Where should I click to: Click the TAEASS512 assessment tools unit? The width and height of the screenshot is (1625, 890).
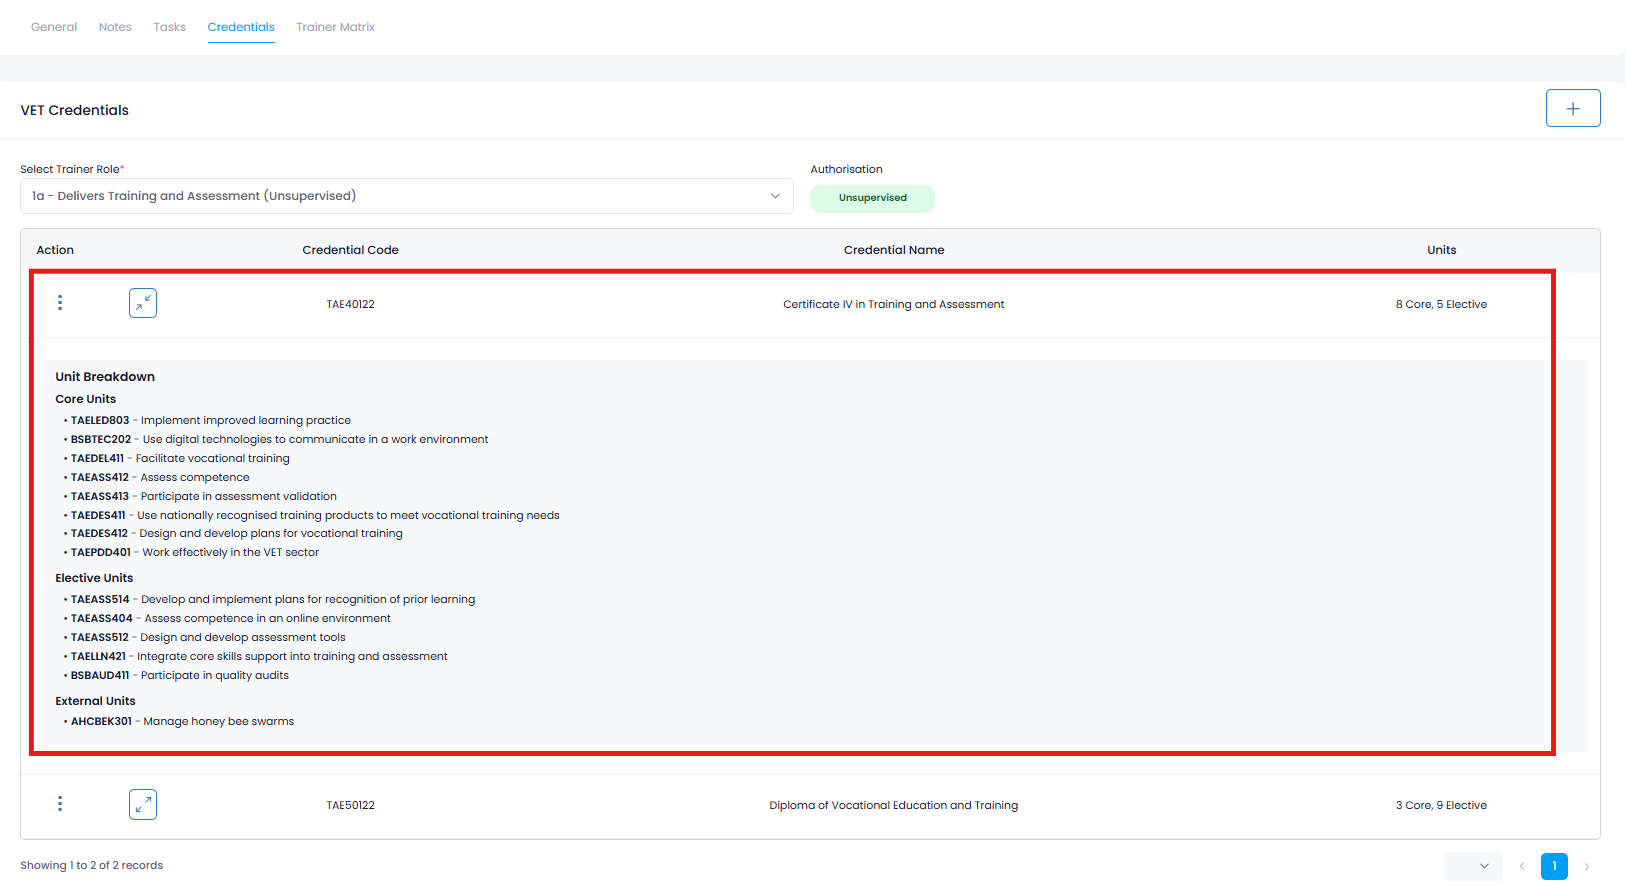tap(208, 637)
